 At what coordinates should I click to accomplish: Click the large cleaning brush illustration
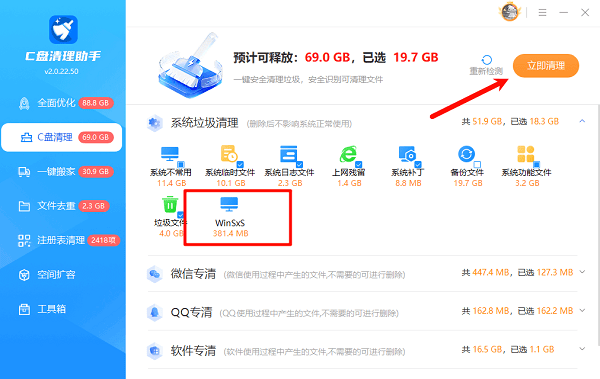tap(190, 66)
